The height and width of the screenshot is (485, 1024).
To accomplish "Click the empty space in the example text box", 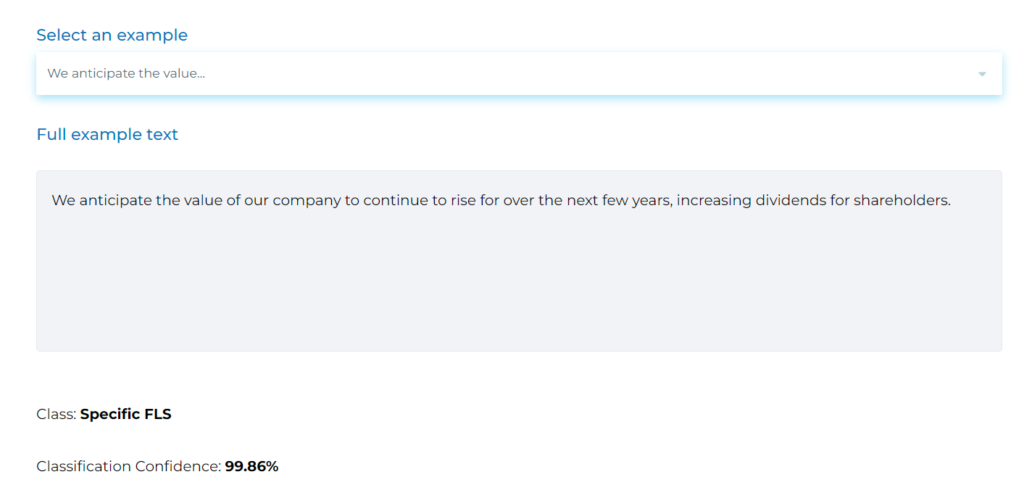I will [518, 290].
